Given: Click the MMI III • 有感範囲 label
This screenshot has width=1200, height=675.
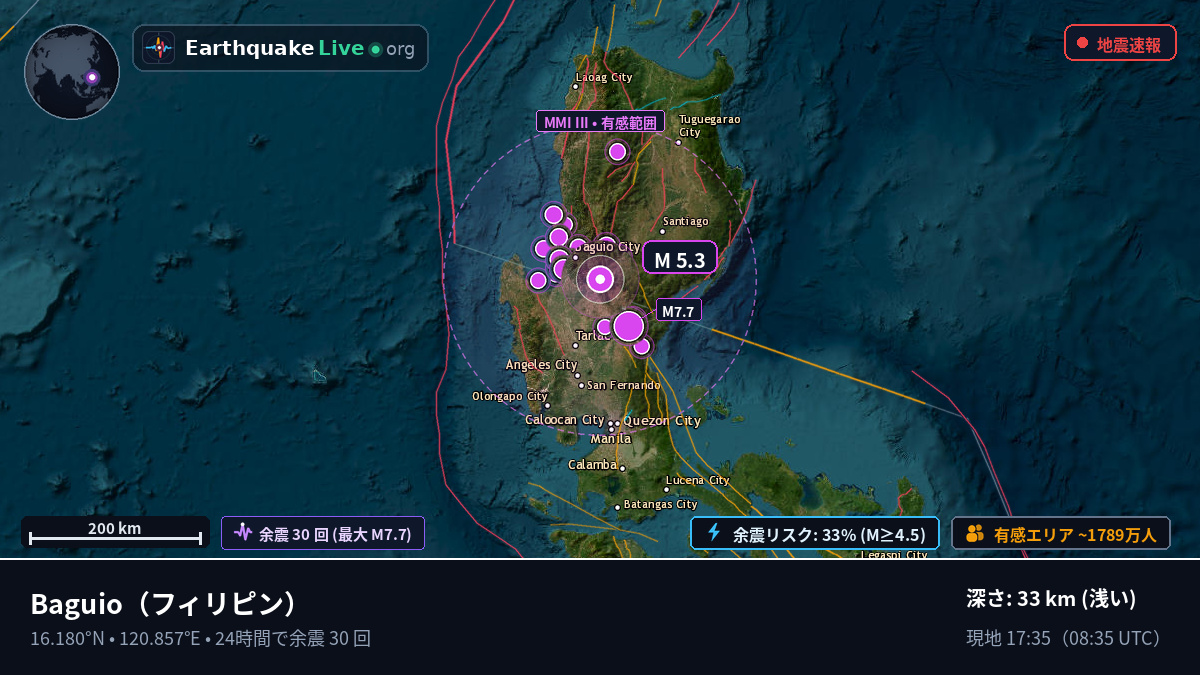Looking at the screenshot, I should (601, 122).
